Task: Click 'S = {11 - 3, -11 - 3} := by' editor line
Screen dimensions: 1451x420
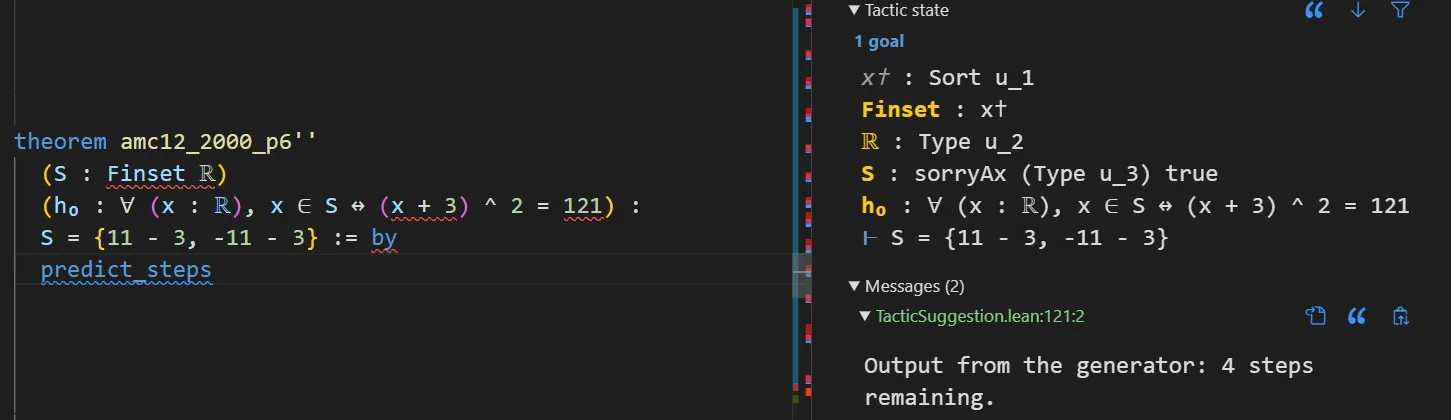Action: [x=219, y=239]
